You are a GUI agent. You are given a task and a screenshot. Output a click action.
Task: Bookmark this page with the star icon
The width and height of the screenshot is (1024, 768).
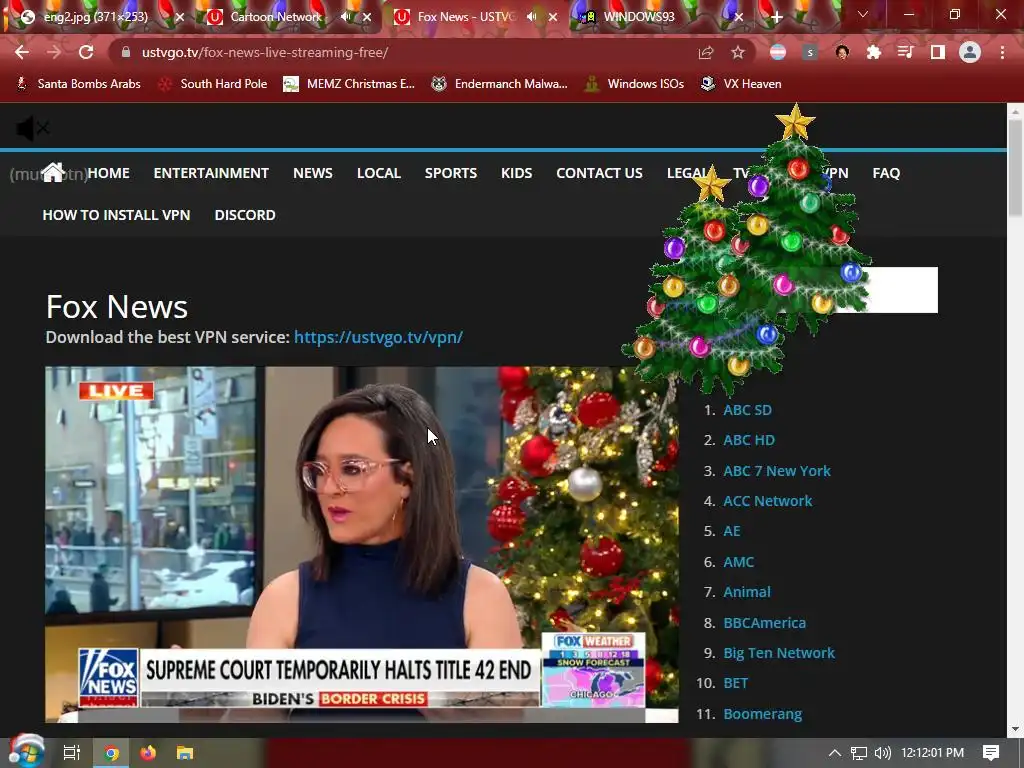click(x=737, y=52)
